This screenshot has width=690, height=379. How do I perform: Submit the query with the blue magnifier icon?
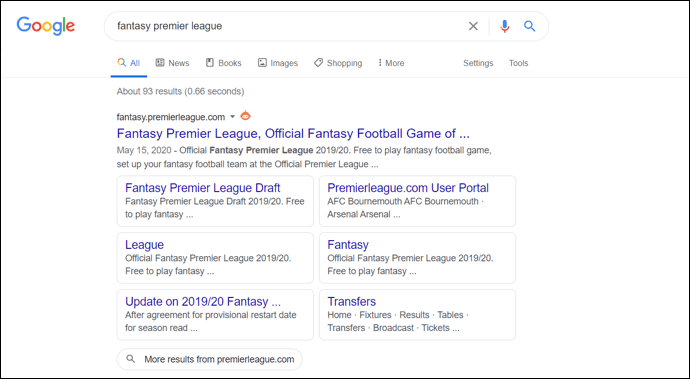(529, 26)
